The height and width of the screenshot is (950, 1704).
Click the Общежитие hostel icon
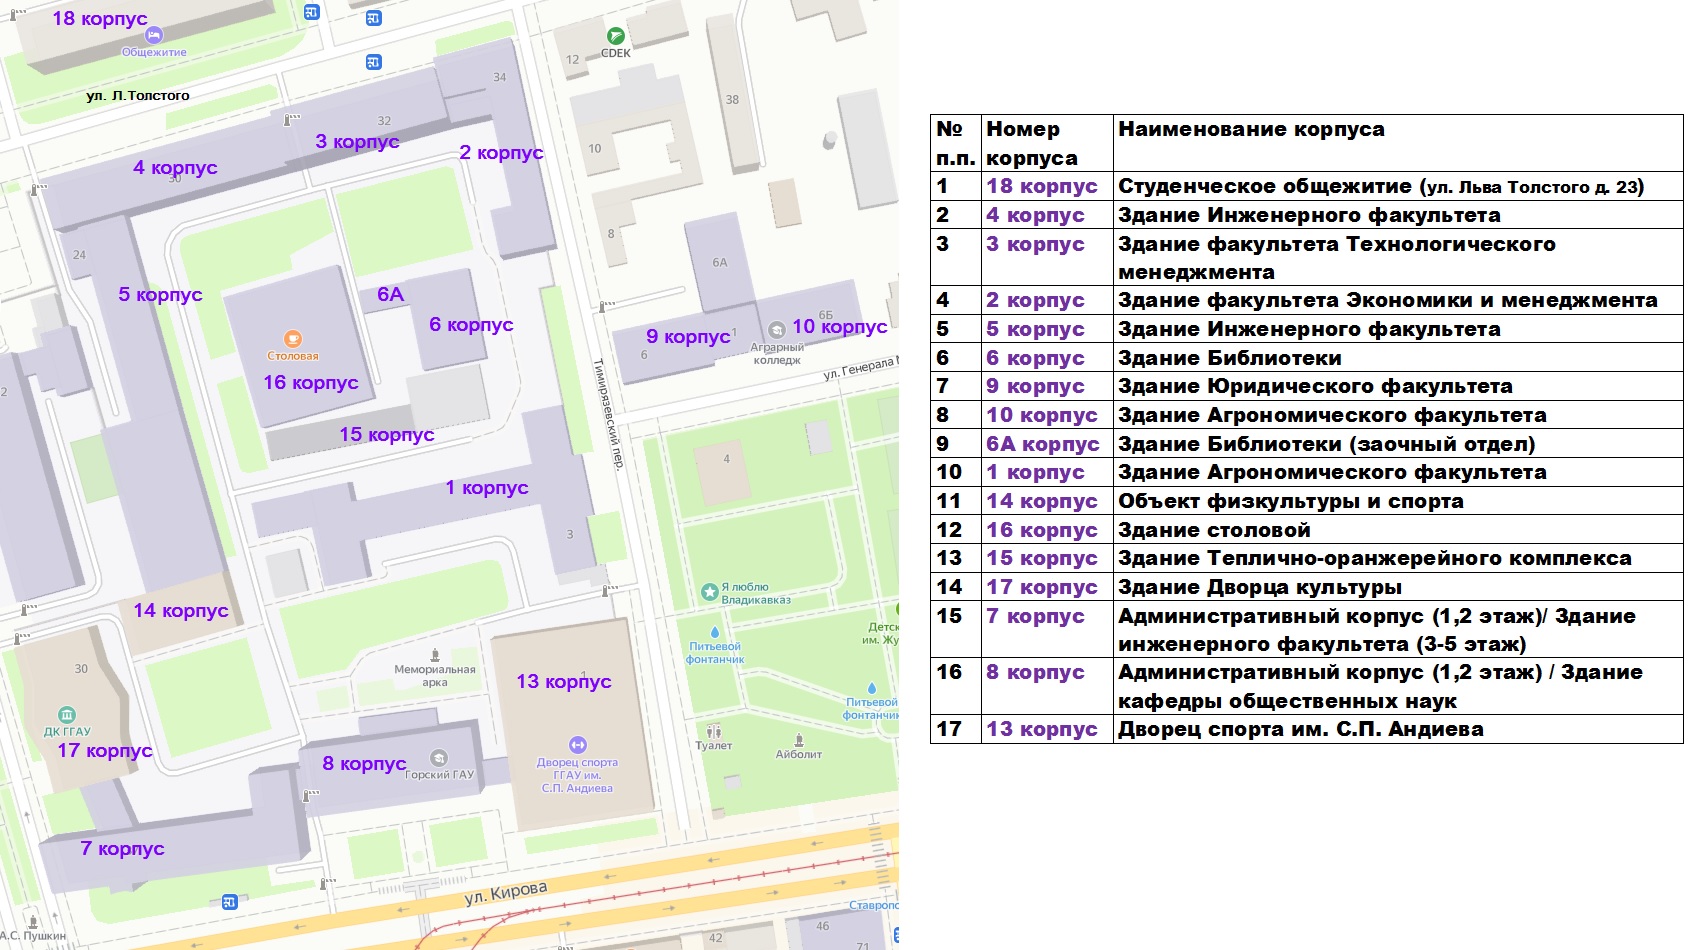click(153, 36)
